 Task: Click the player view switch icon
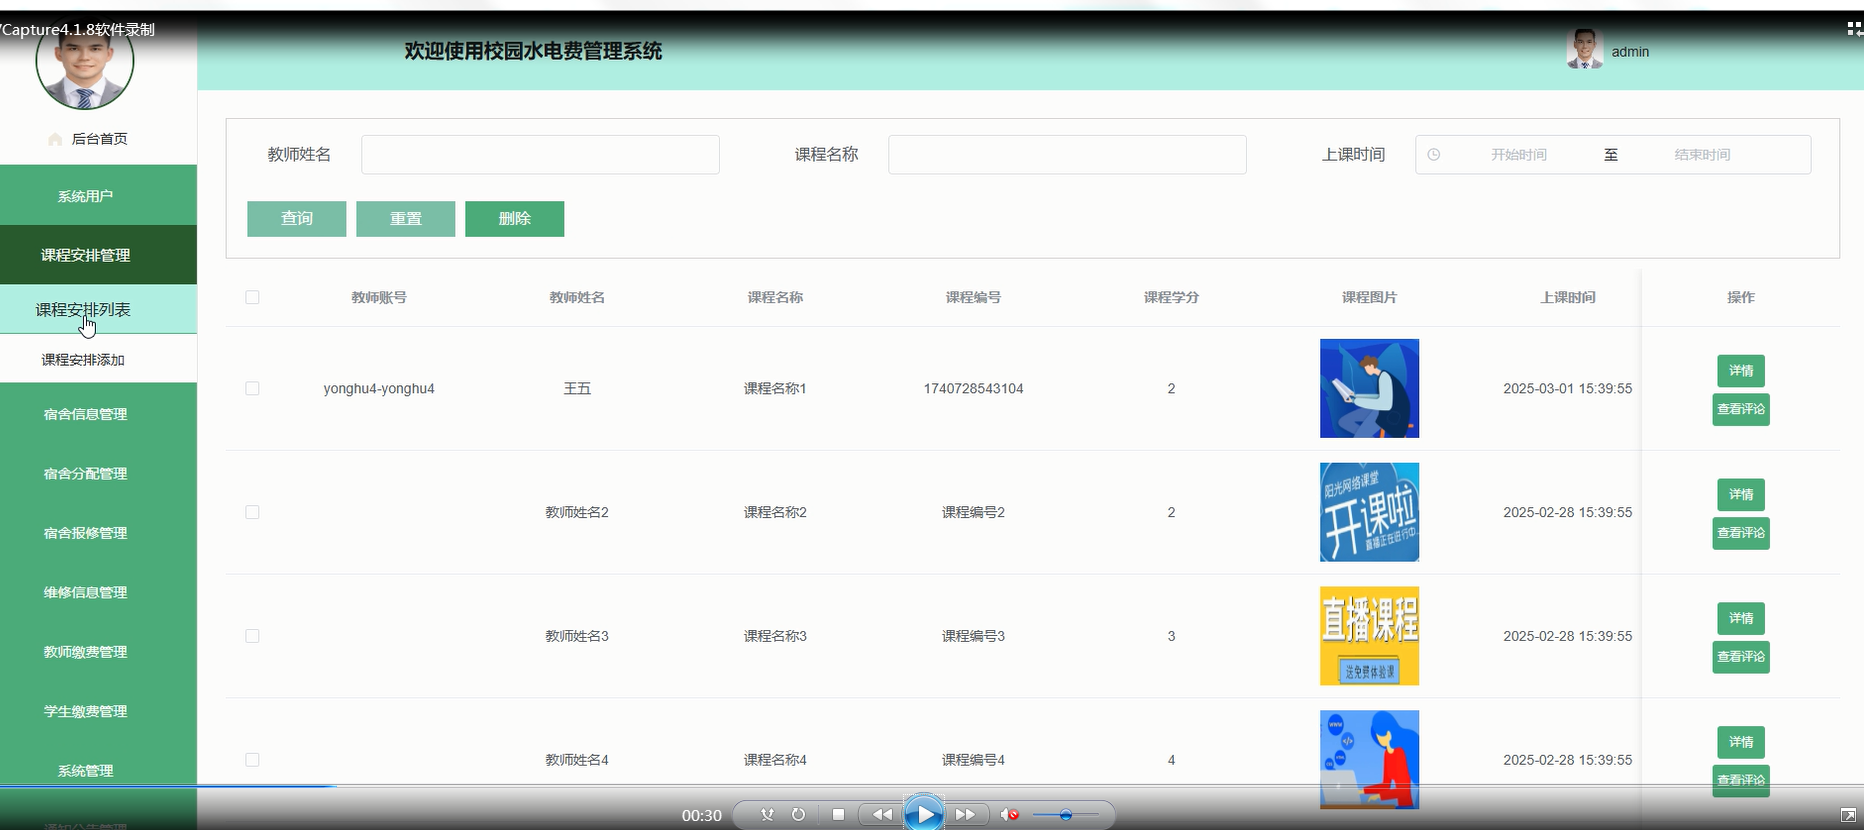1854,28
